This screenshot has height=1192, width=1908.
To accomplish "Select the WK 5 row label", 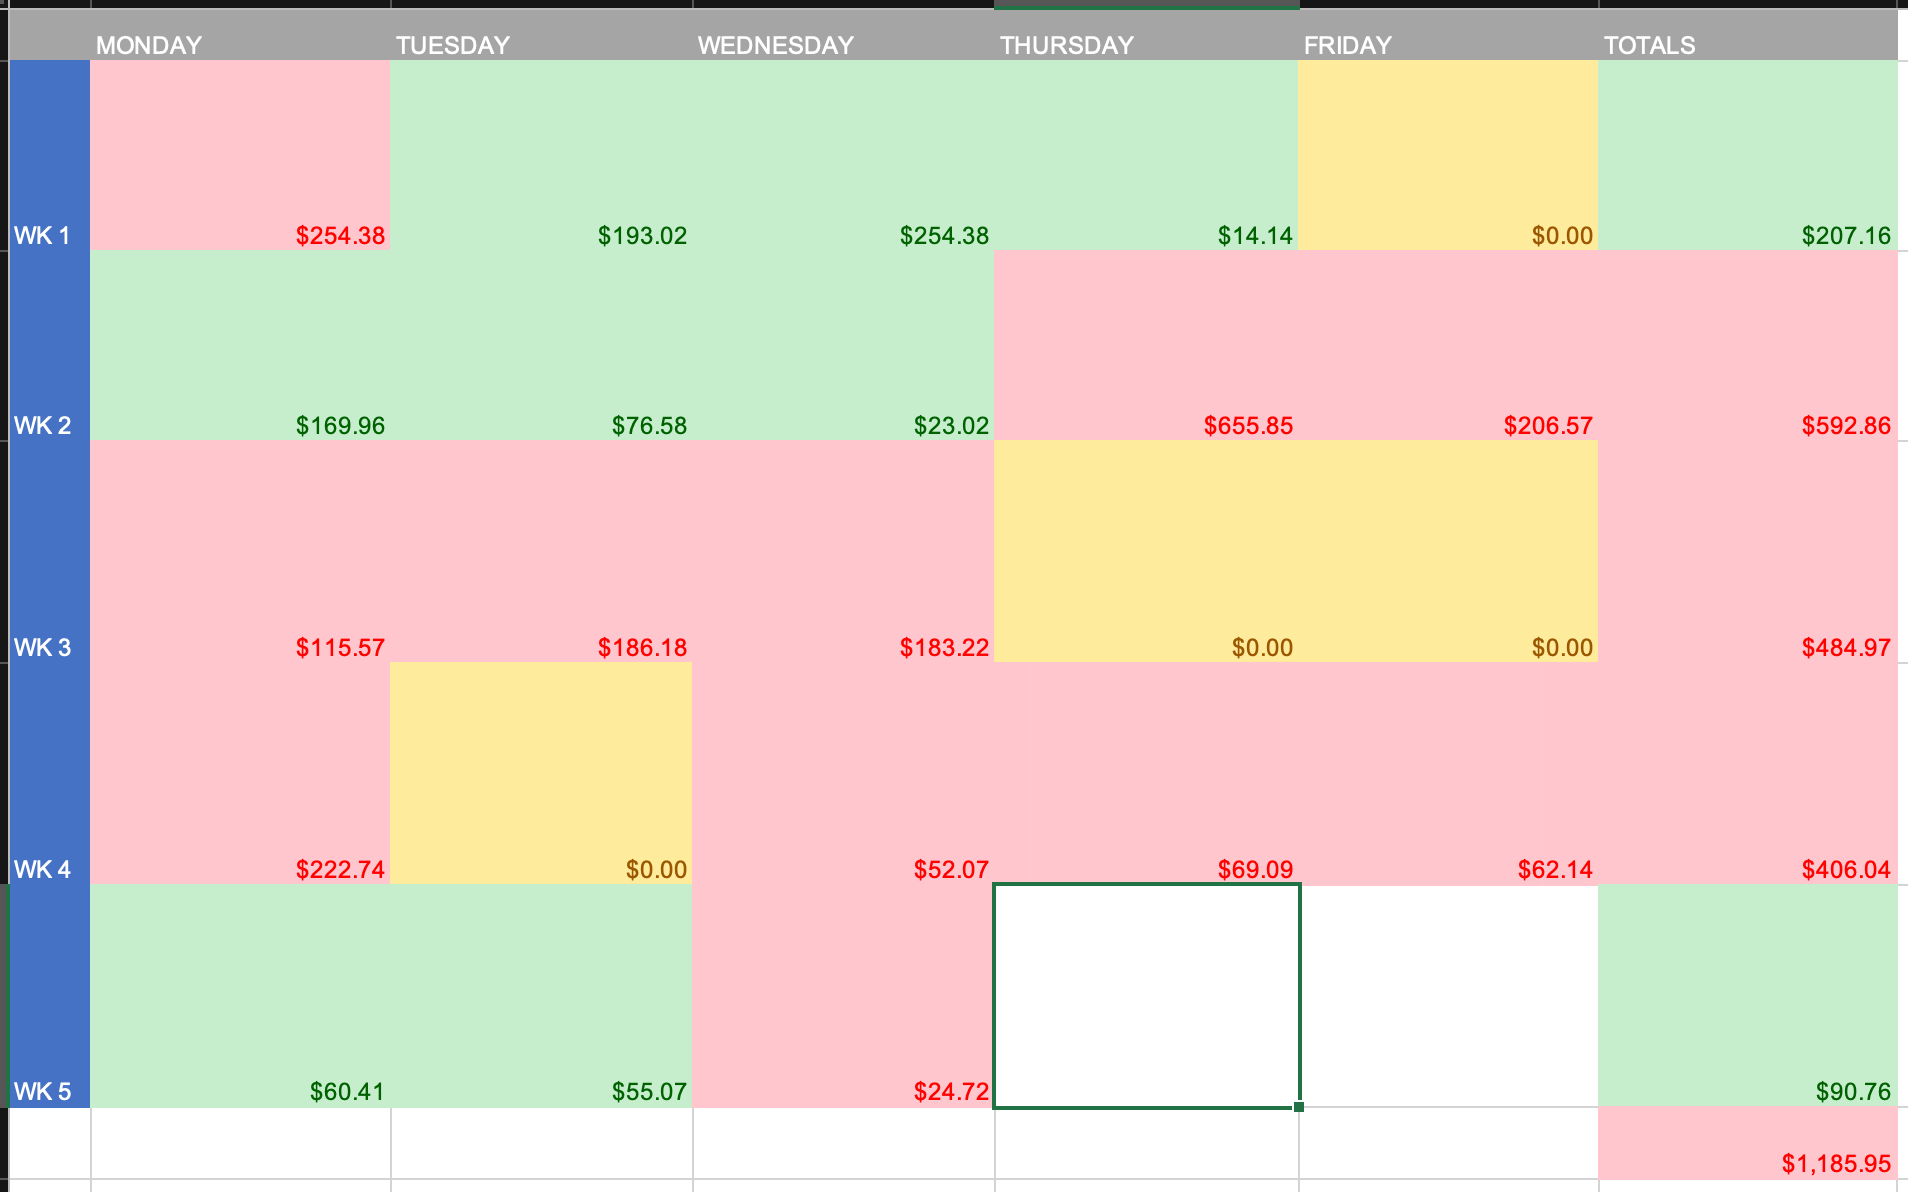I will pos(49,995).
